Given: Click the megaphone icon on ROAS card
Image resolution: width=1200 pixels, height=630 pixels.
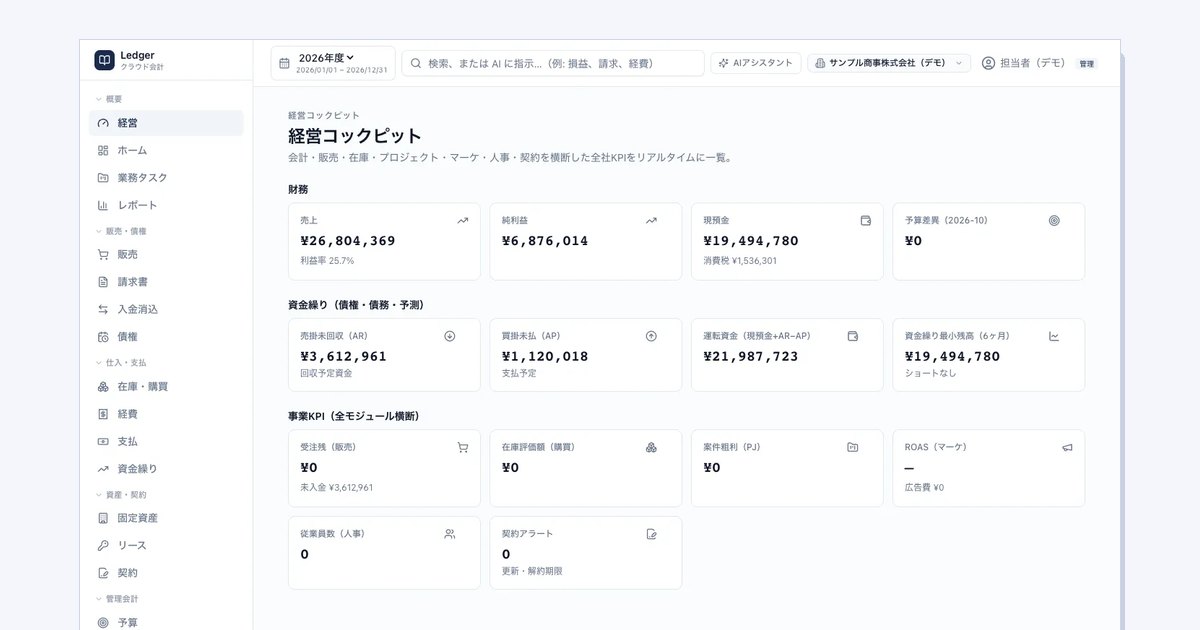Looking at the screenshot, I should click(1067, 447).
